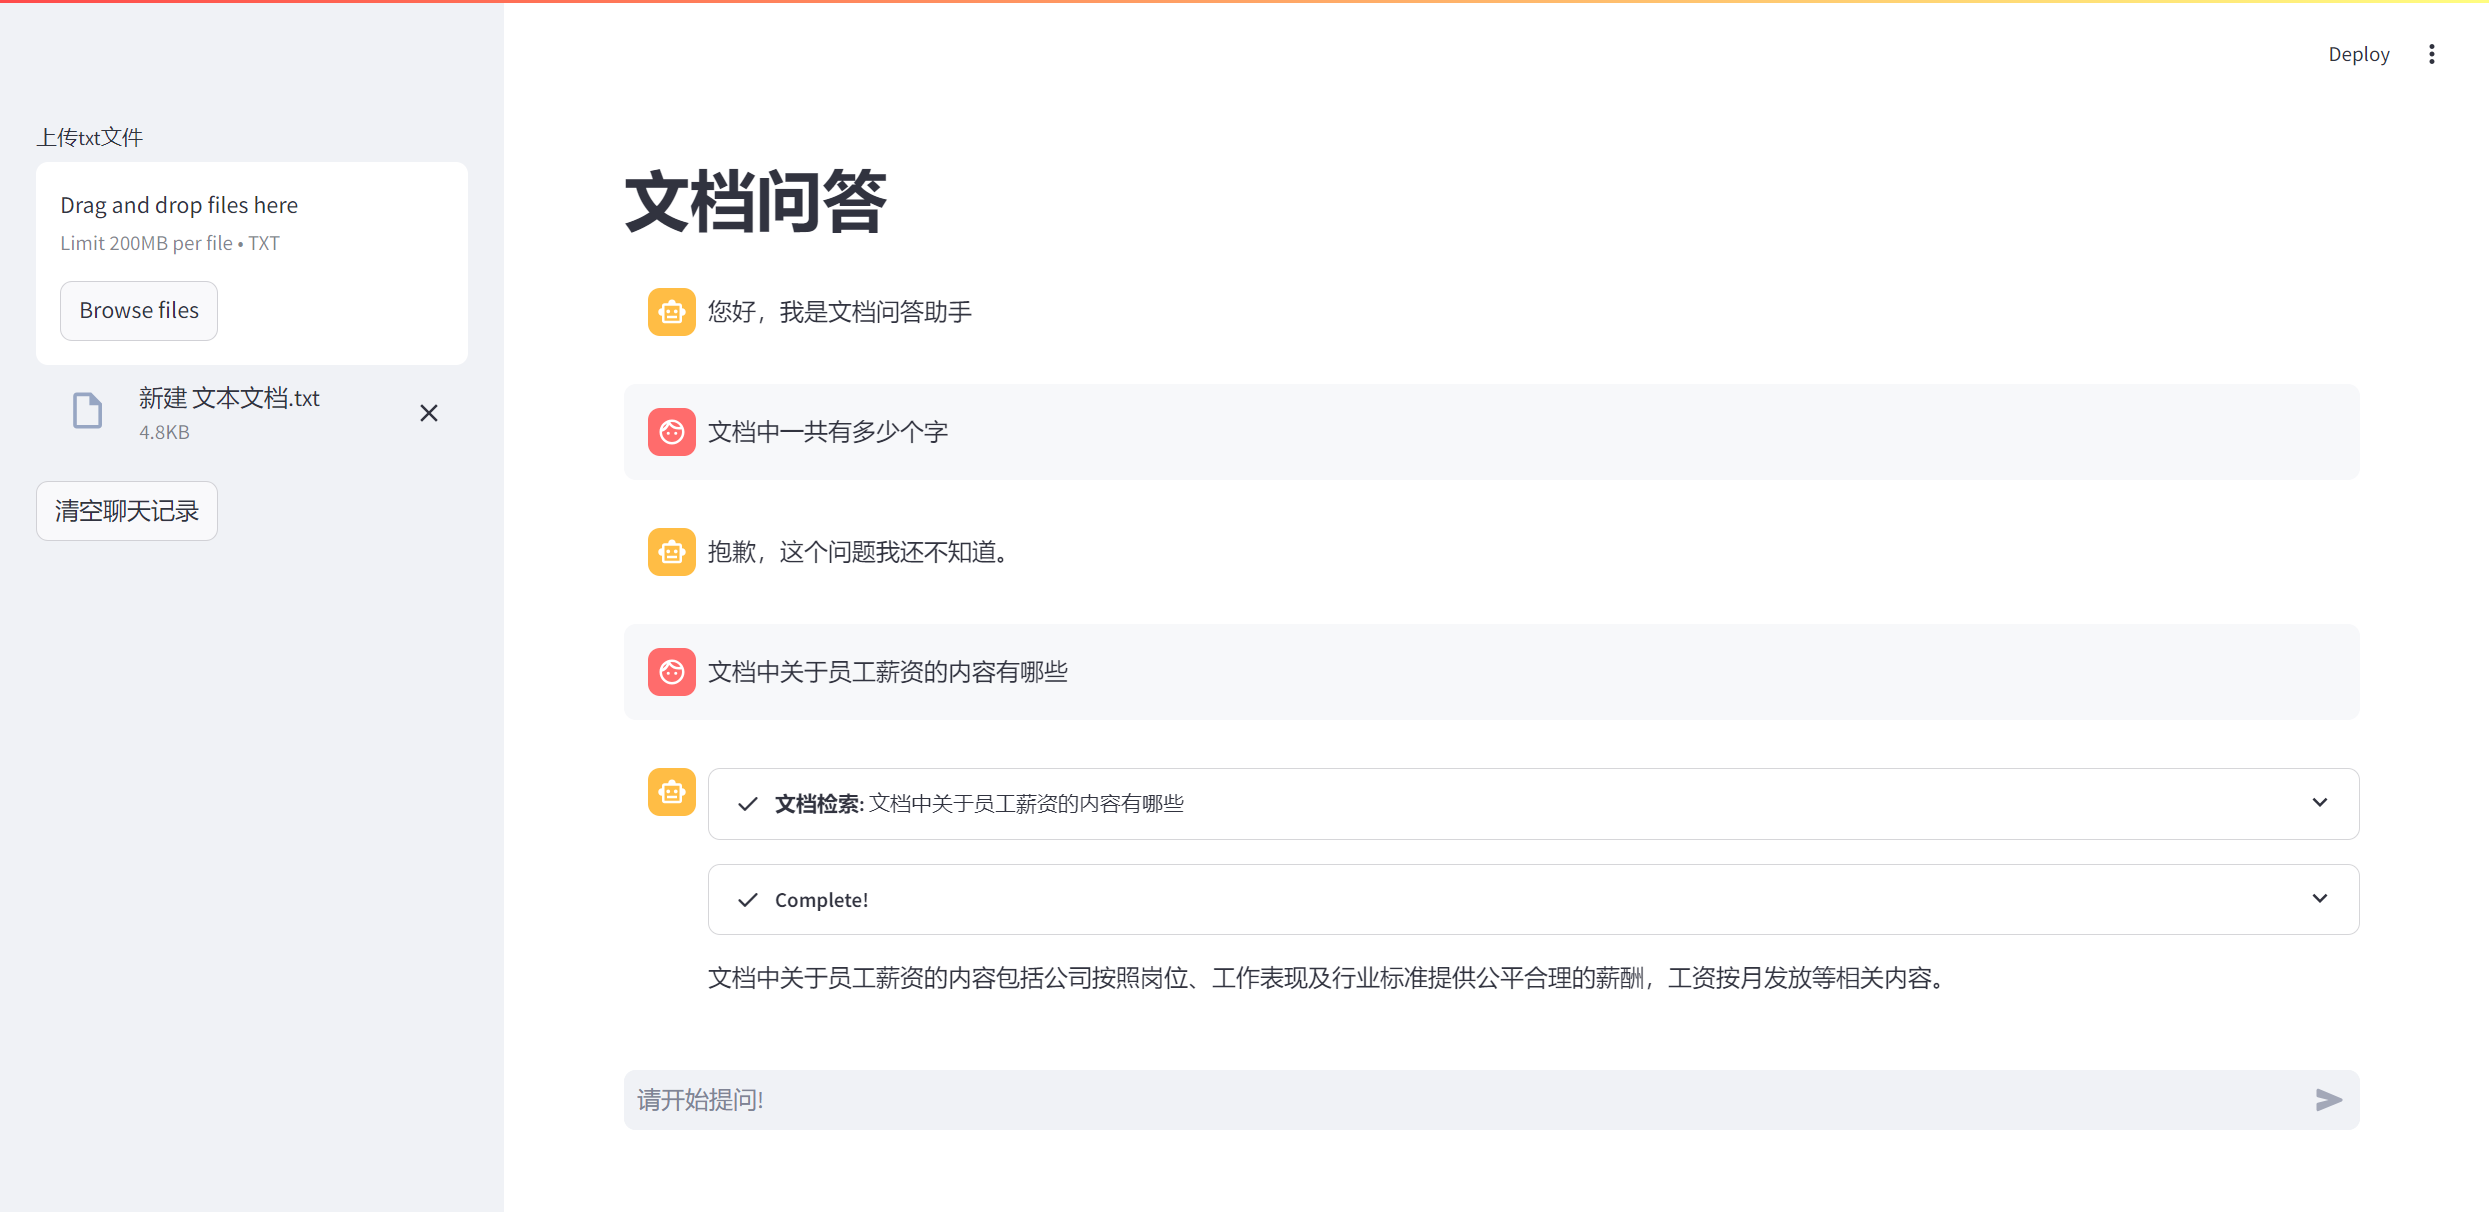2489x1212 pixels.
Task: Click the Browse files button
Action: [x=139, y=311]
